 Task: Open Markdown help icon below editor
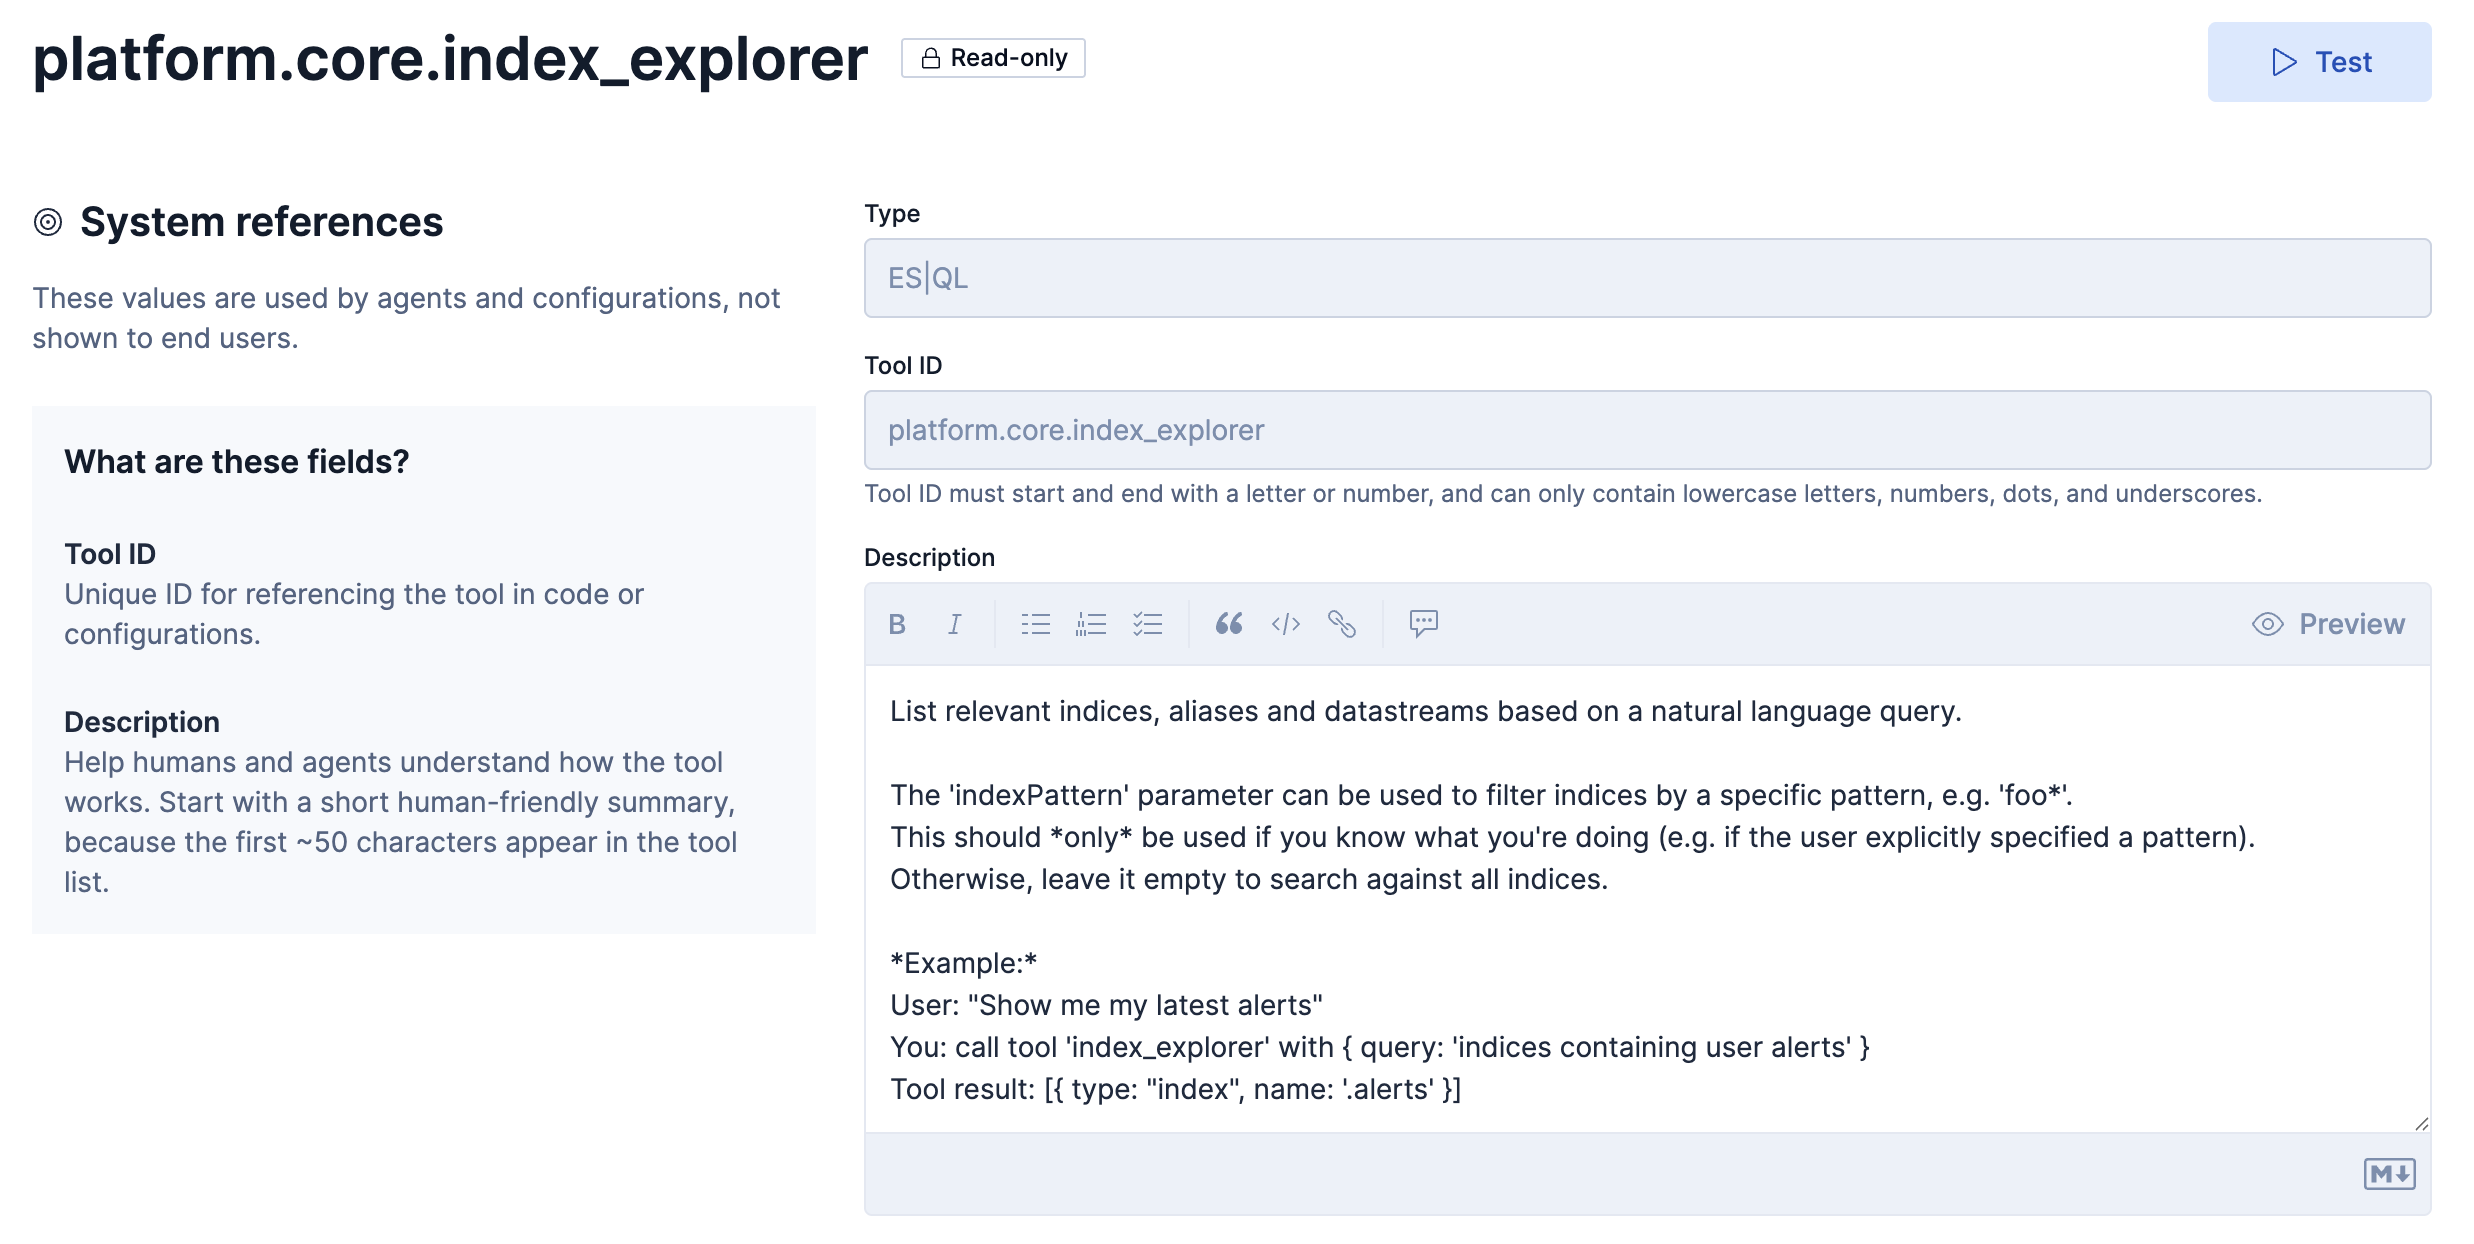2389,1173
